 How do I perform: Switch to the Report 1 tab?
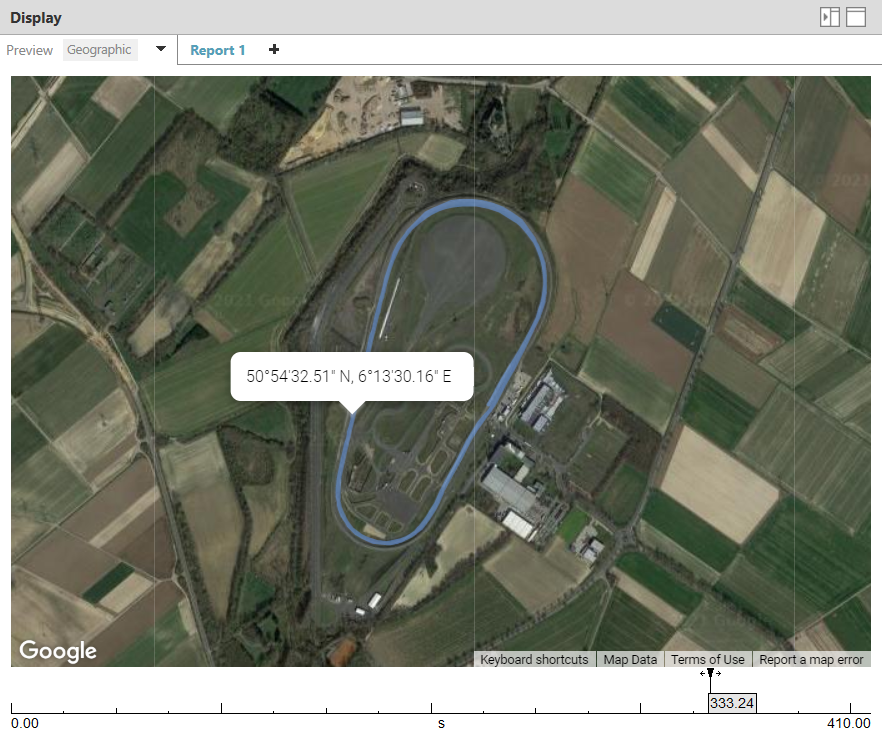click(217, 50)
